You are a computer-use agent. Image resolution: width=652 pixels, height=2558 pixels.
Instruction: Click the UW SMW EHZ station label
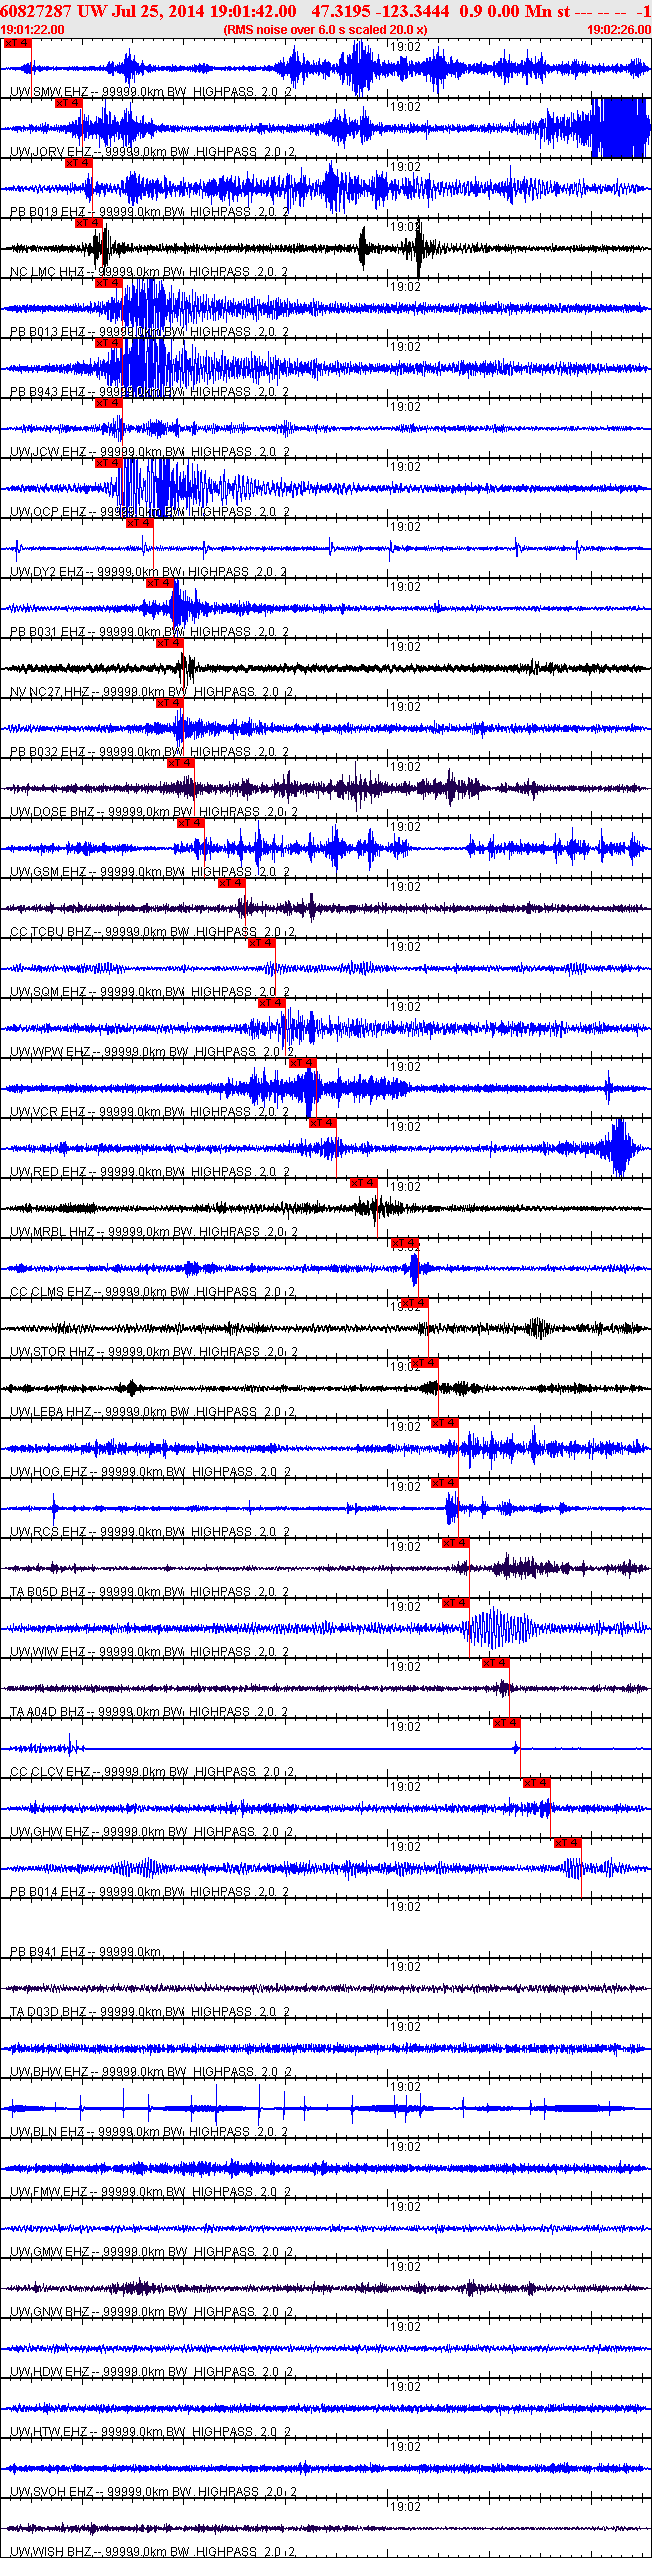(151, 92)
